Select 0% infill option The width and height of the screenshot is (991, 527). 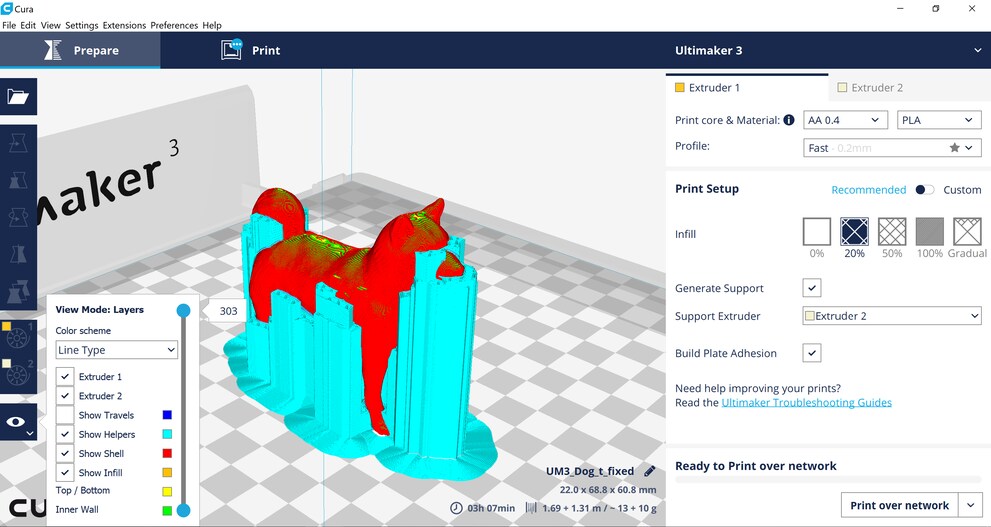point(817,231)
